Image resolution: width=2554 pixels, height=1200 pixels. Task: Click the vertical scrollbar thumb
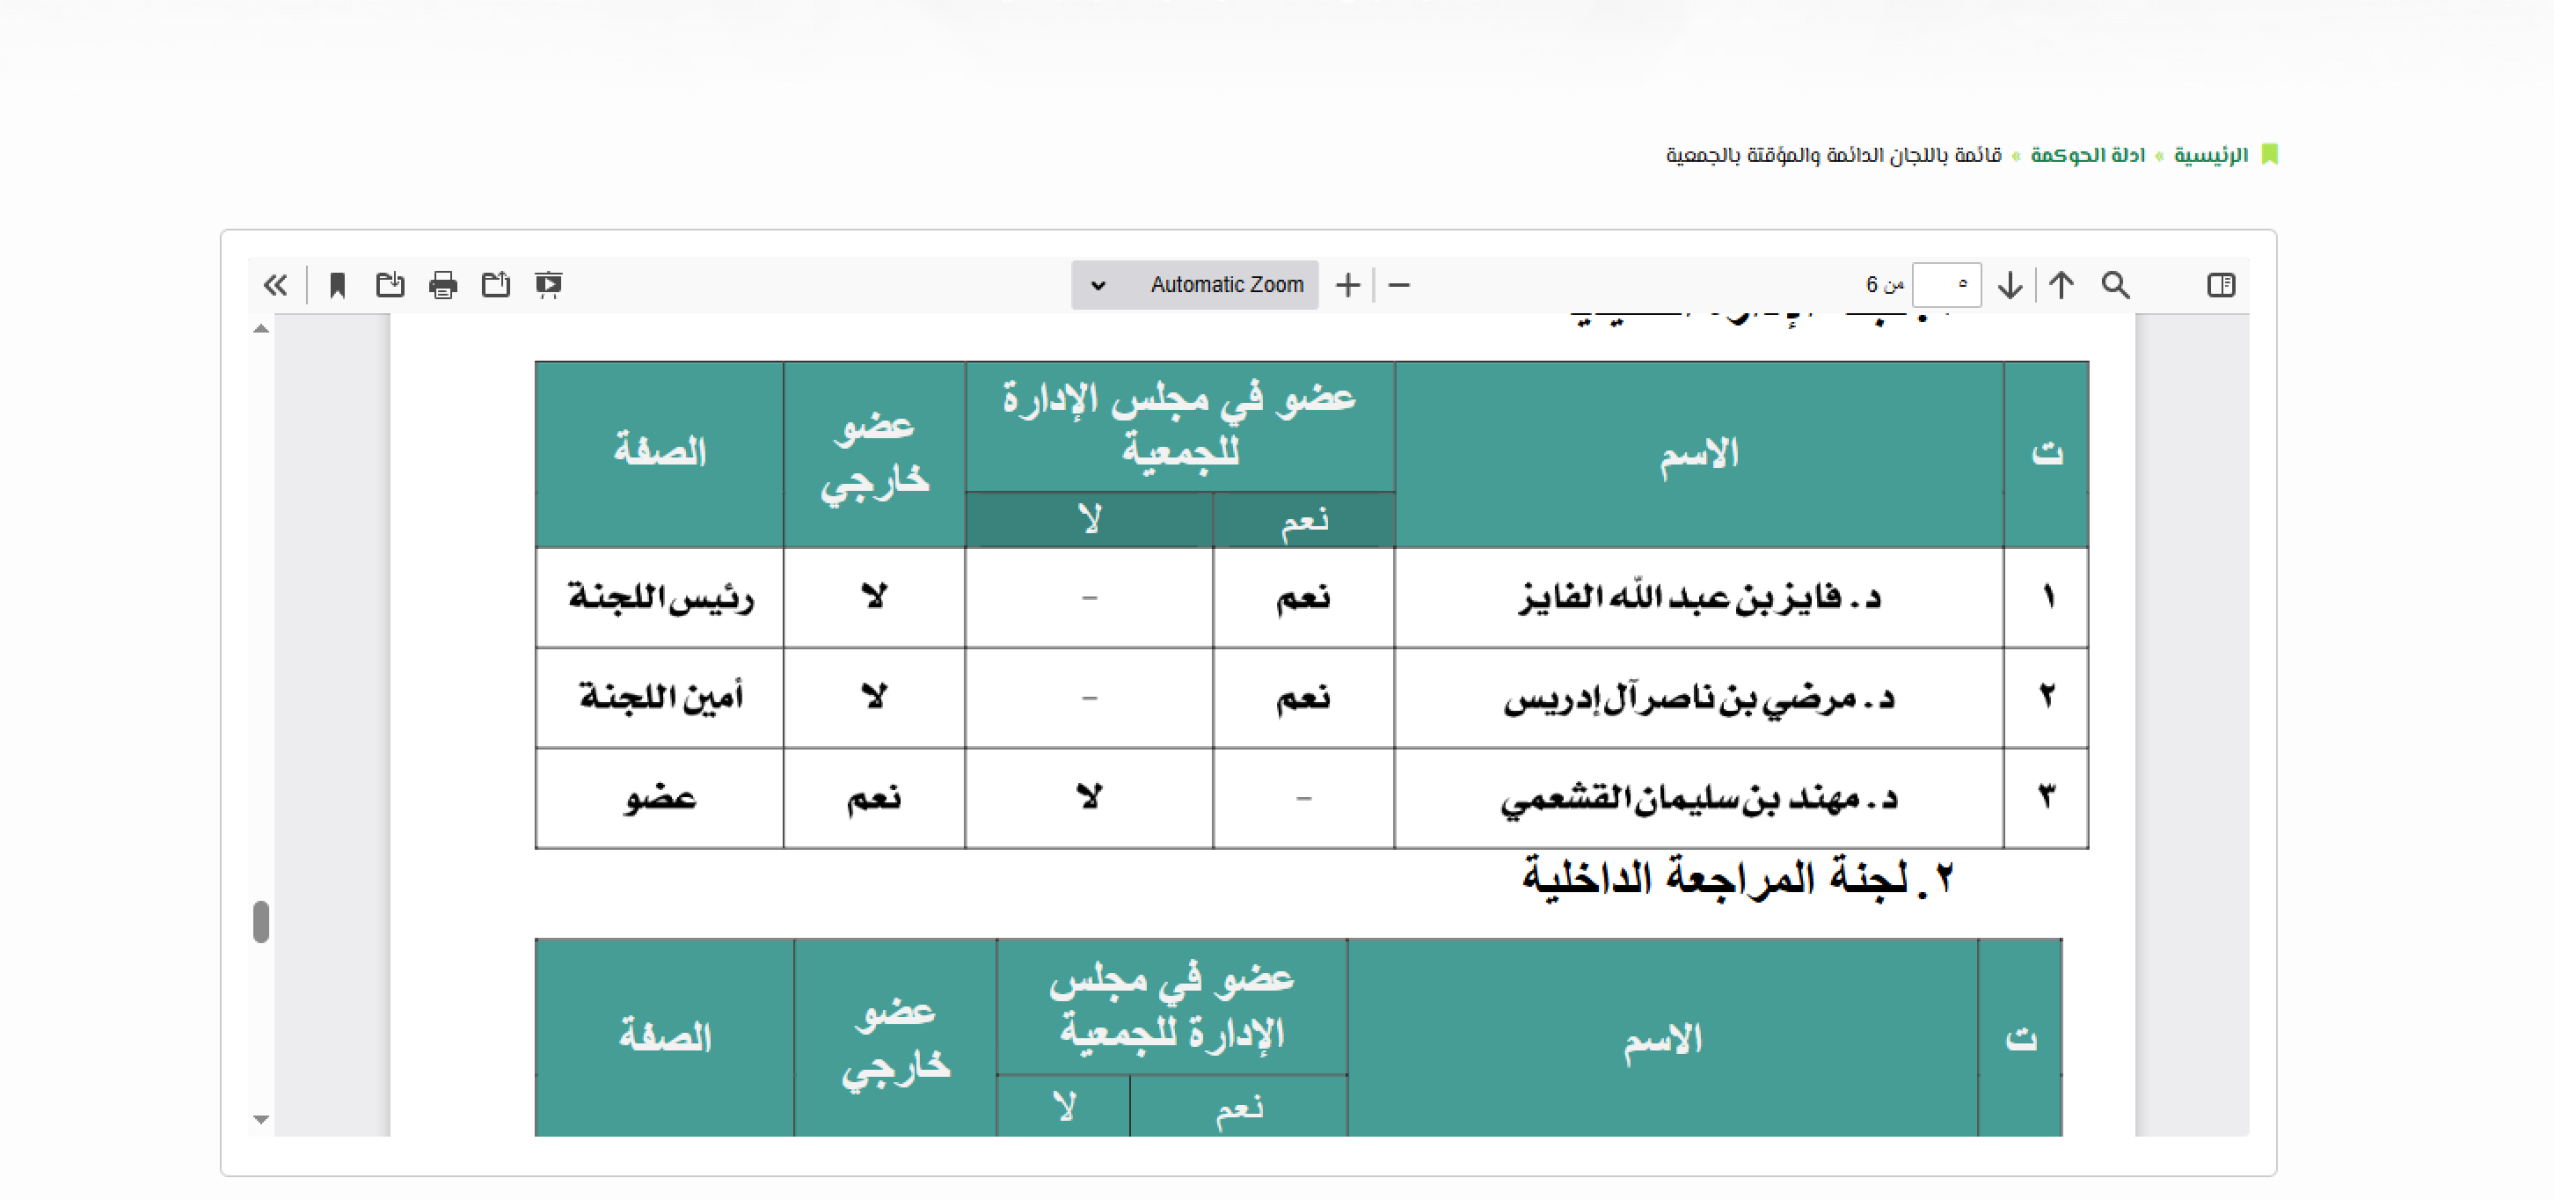(261, 921)
